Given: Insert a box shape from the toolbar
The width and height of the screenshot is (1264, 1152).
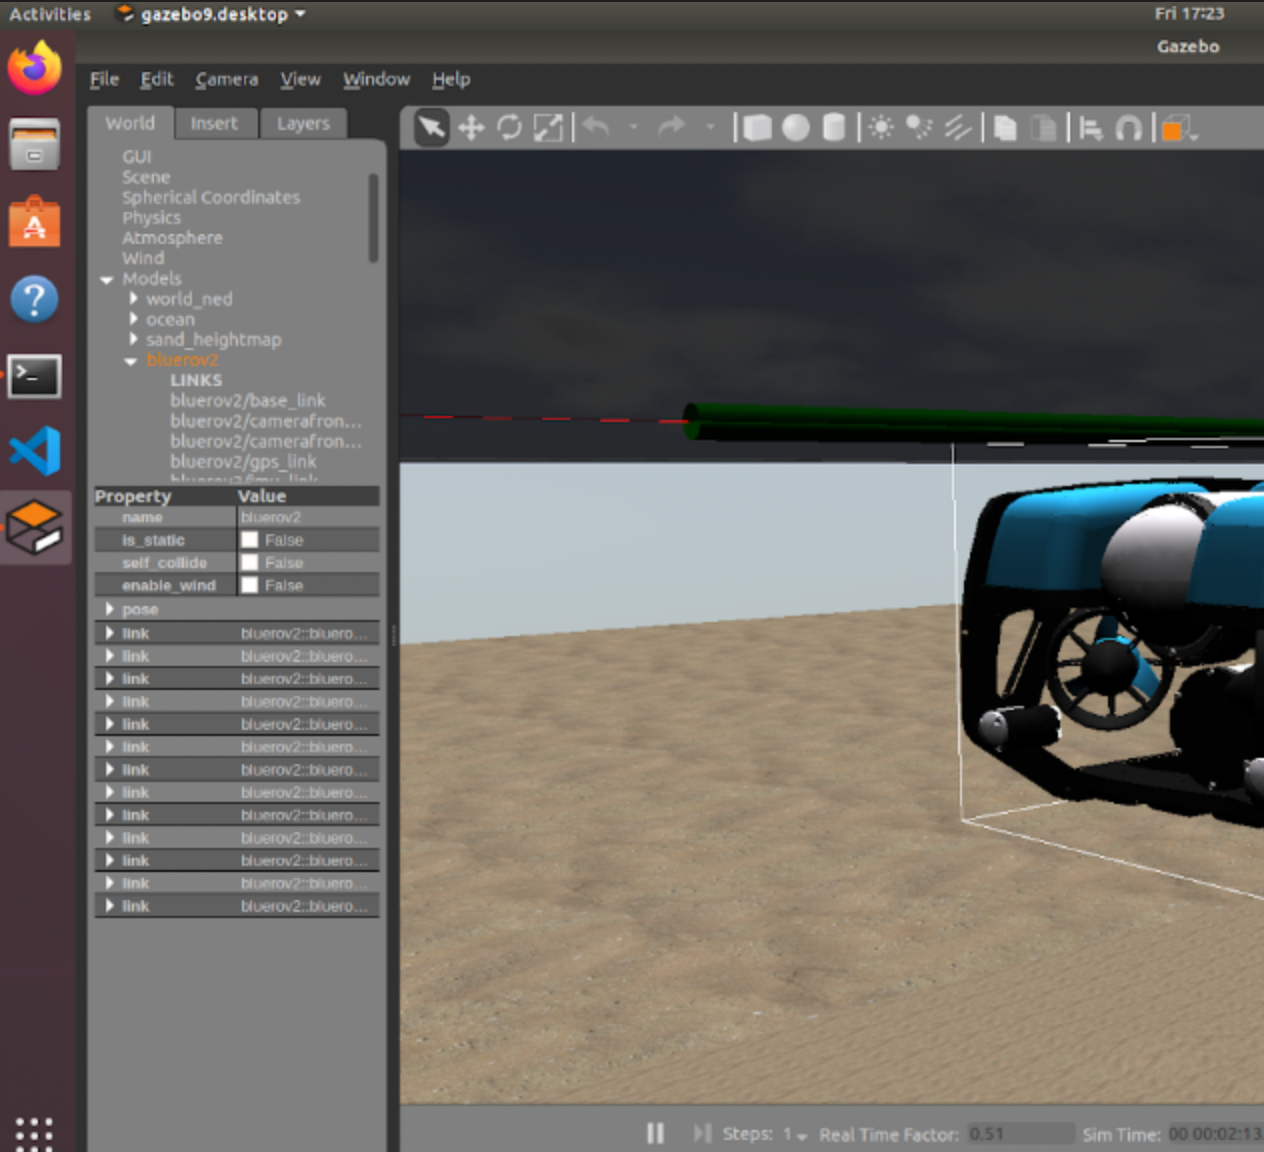Looking at the screenshot, I should (x=757, y=128).
